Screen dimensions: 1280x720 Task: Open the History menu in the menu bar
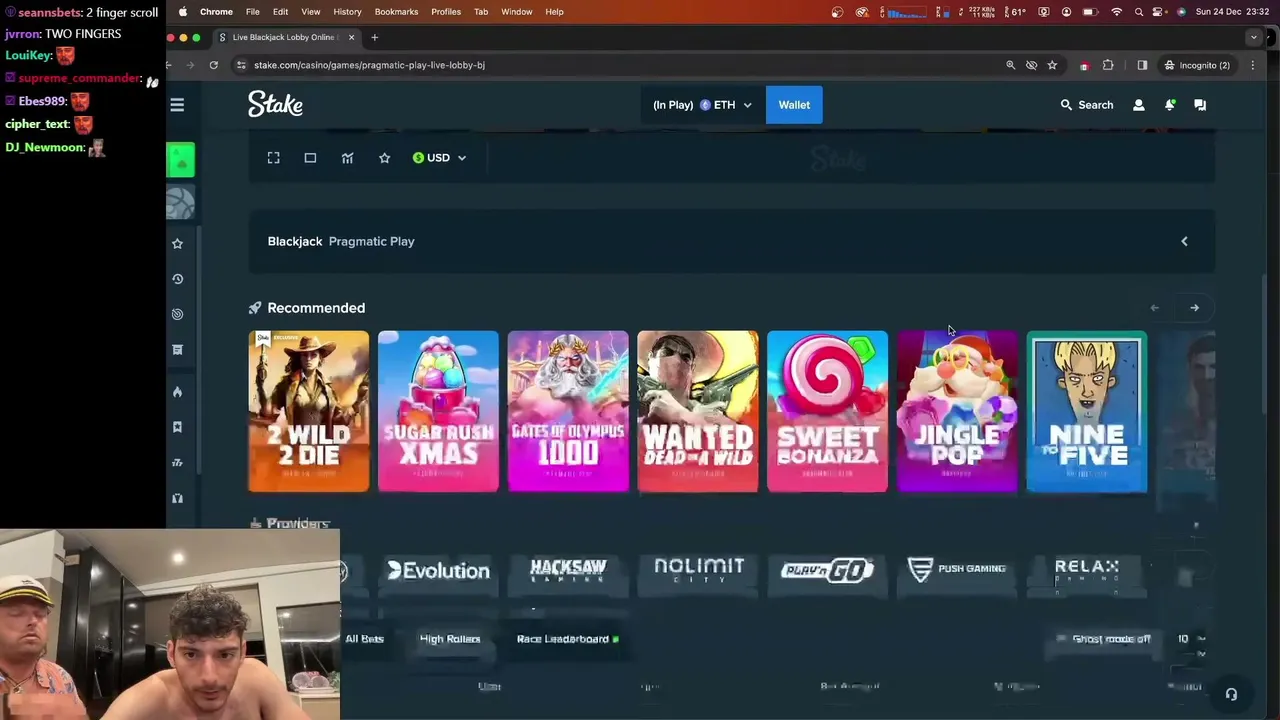click(x=347, y=12)
